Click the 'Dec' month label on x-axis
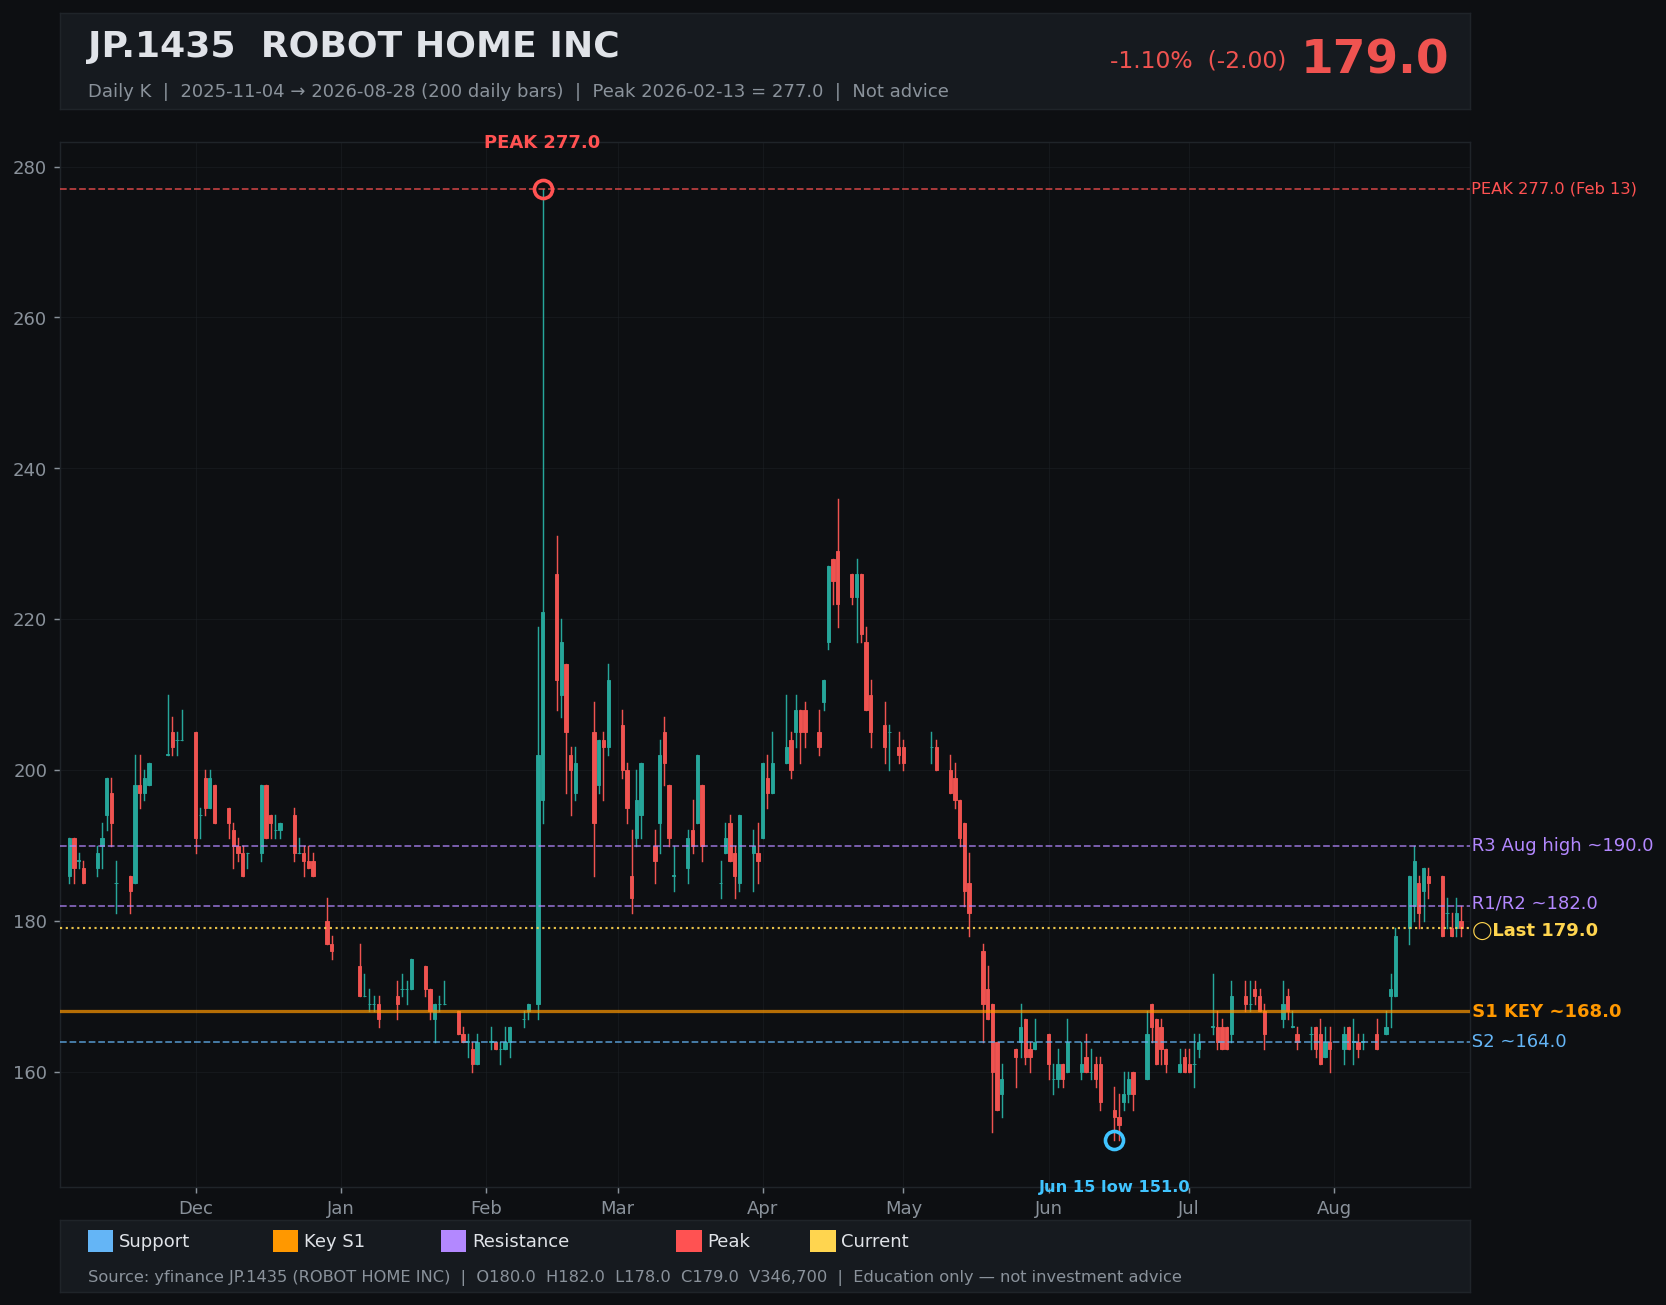Viewport: 1666px width, 1305px height. coord(196,1208)
